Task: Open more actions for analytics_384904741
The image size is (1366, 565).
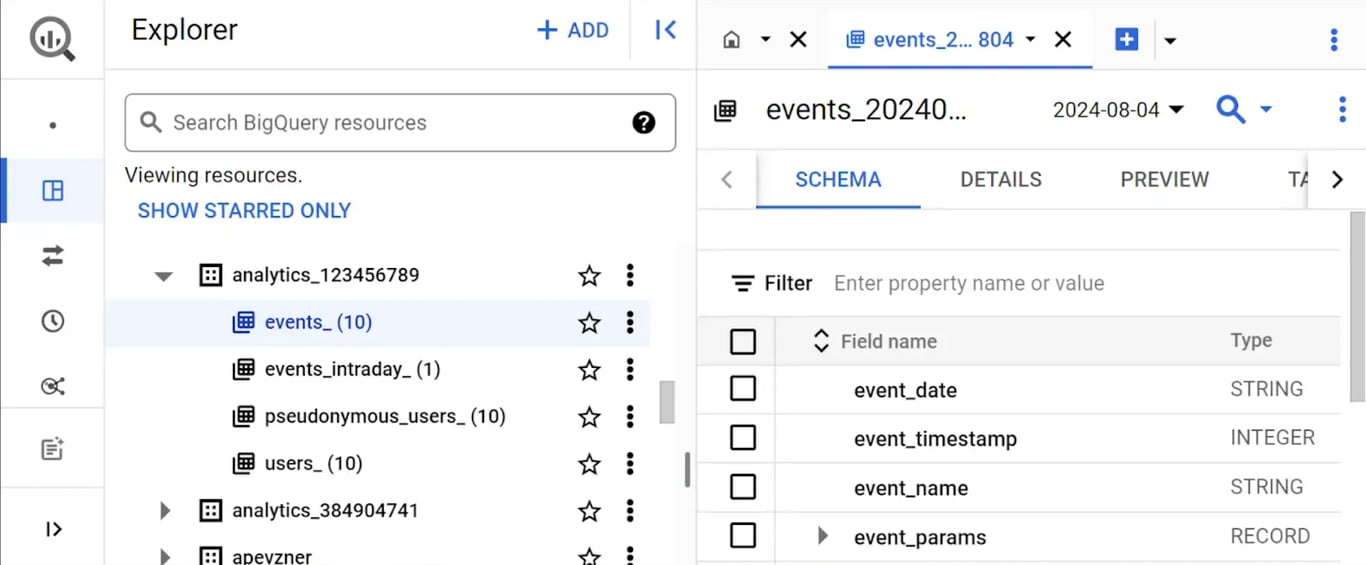Action: coord(630,511)
